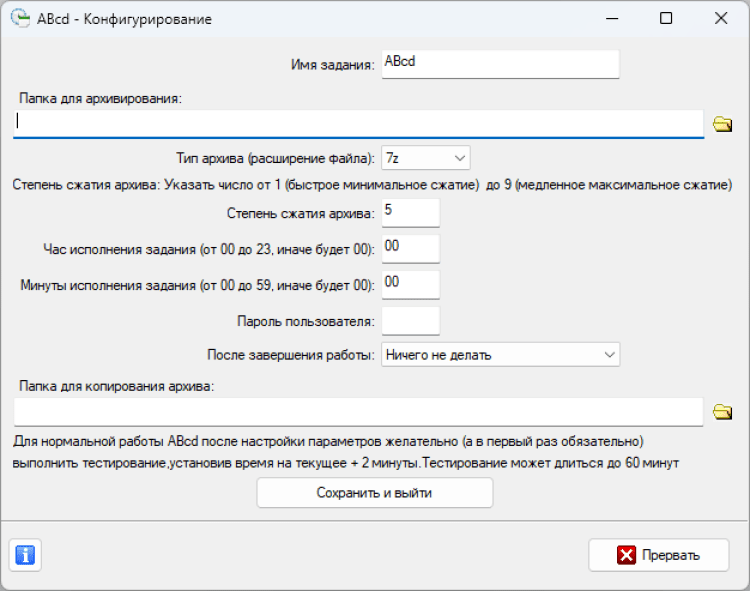The image size is (750, 591).
Task: Click the 'Пароль пользователя' field
Action: click(x=410, y=321)
